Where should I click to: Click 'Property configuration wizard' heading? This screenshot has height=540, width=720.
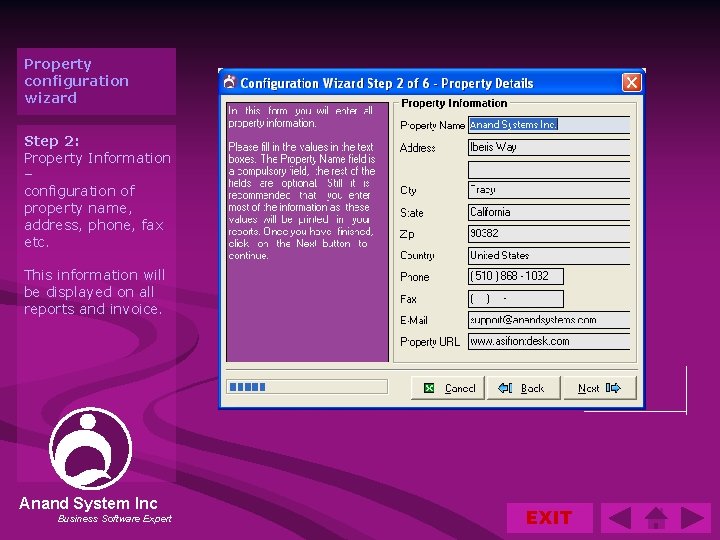(76, 81)
